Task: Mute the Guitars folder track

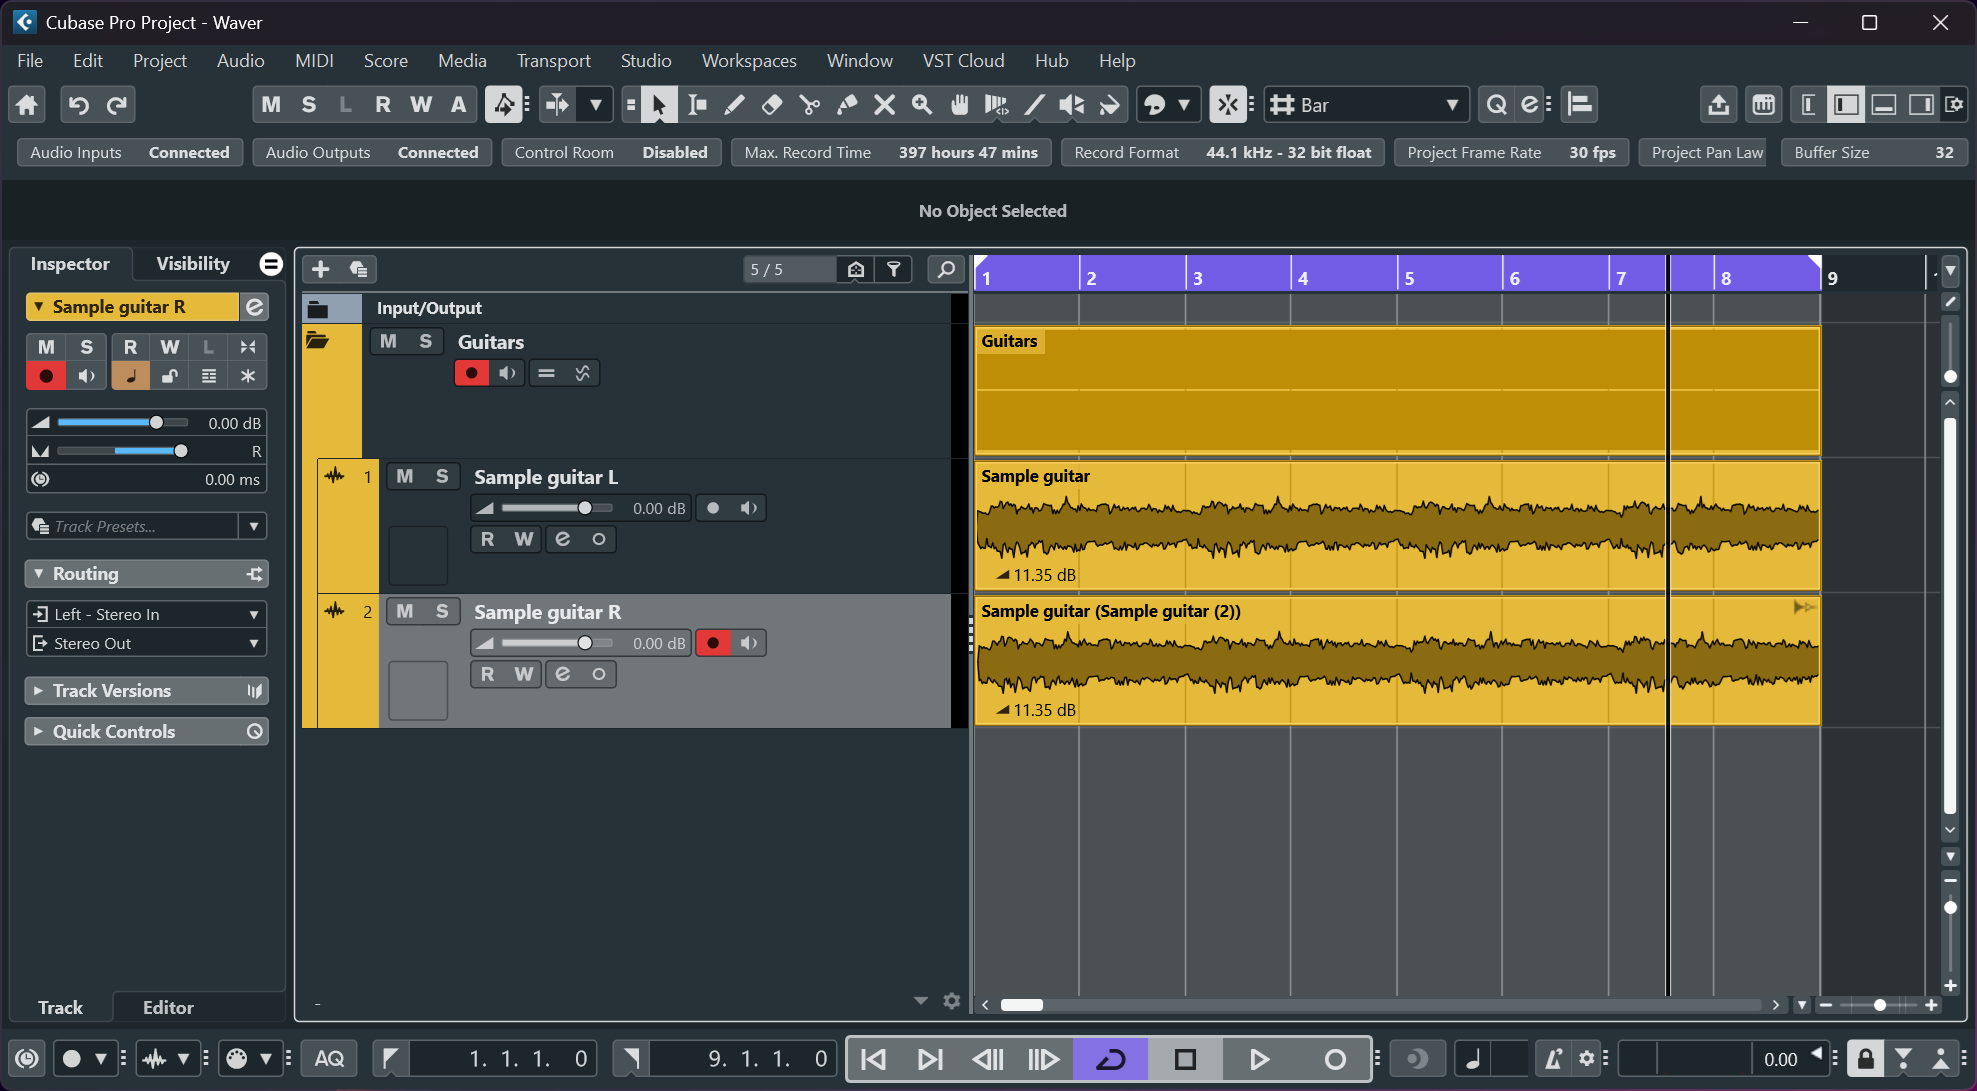Action: click(x=388, y=341)
